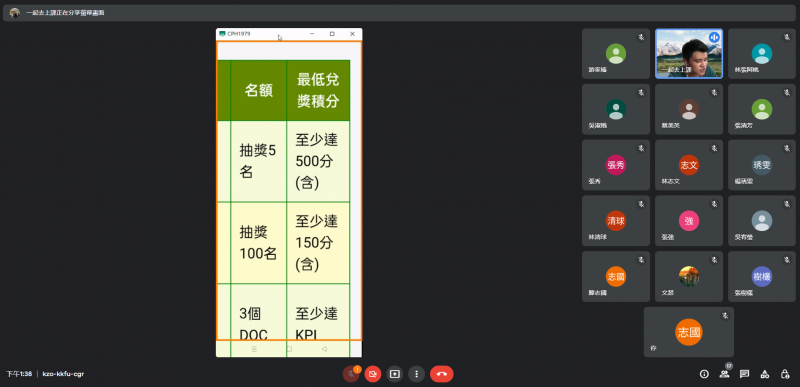Select the 樹欄 participant tile
Viewport: 800px width, 387px height.
click(762, 276)
